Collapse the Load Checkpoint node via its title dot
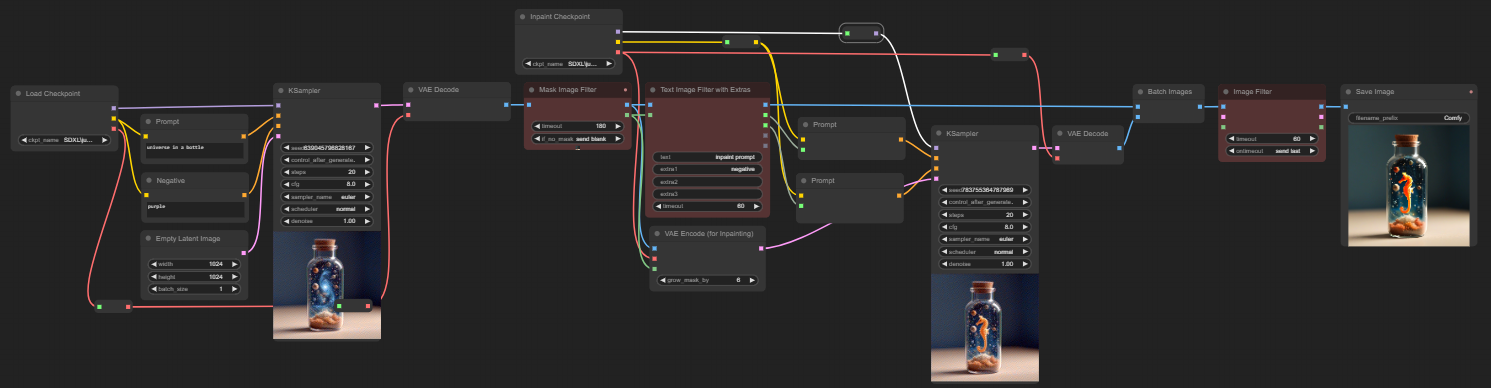Viewport: 1491px width, 388px height. (x=18, y=93)
